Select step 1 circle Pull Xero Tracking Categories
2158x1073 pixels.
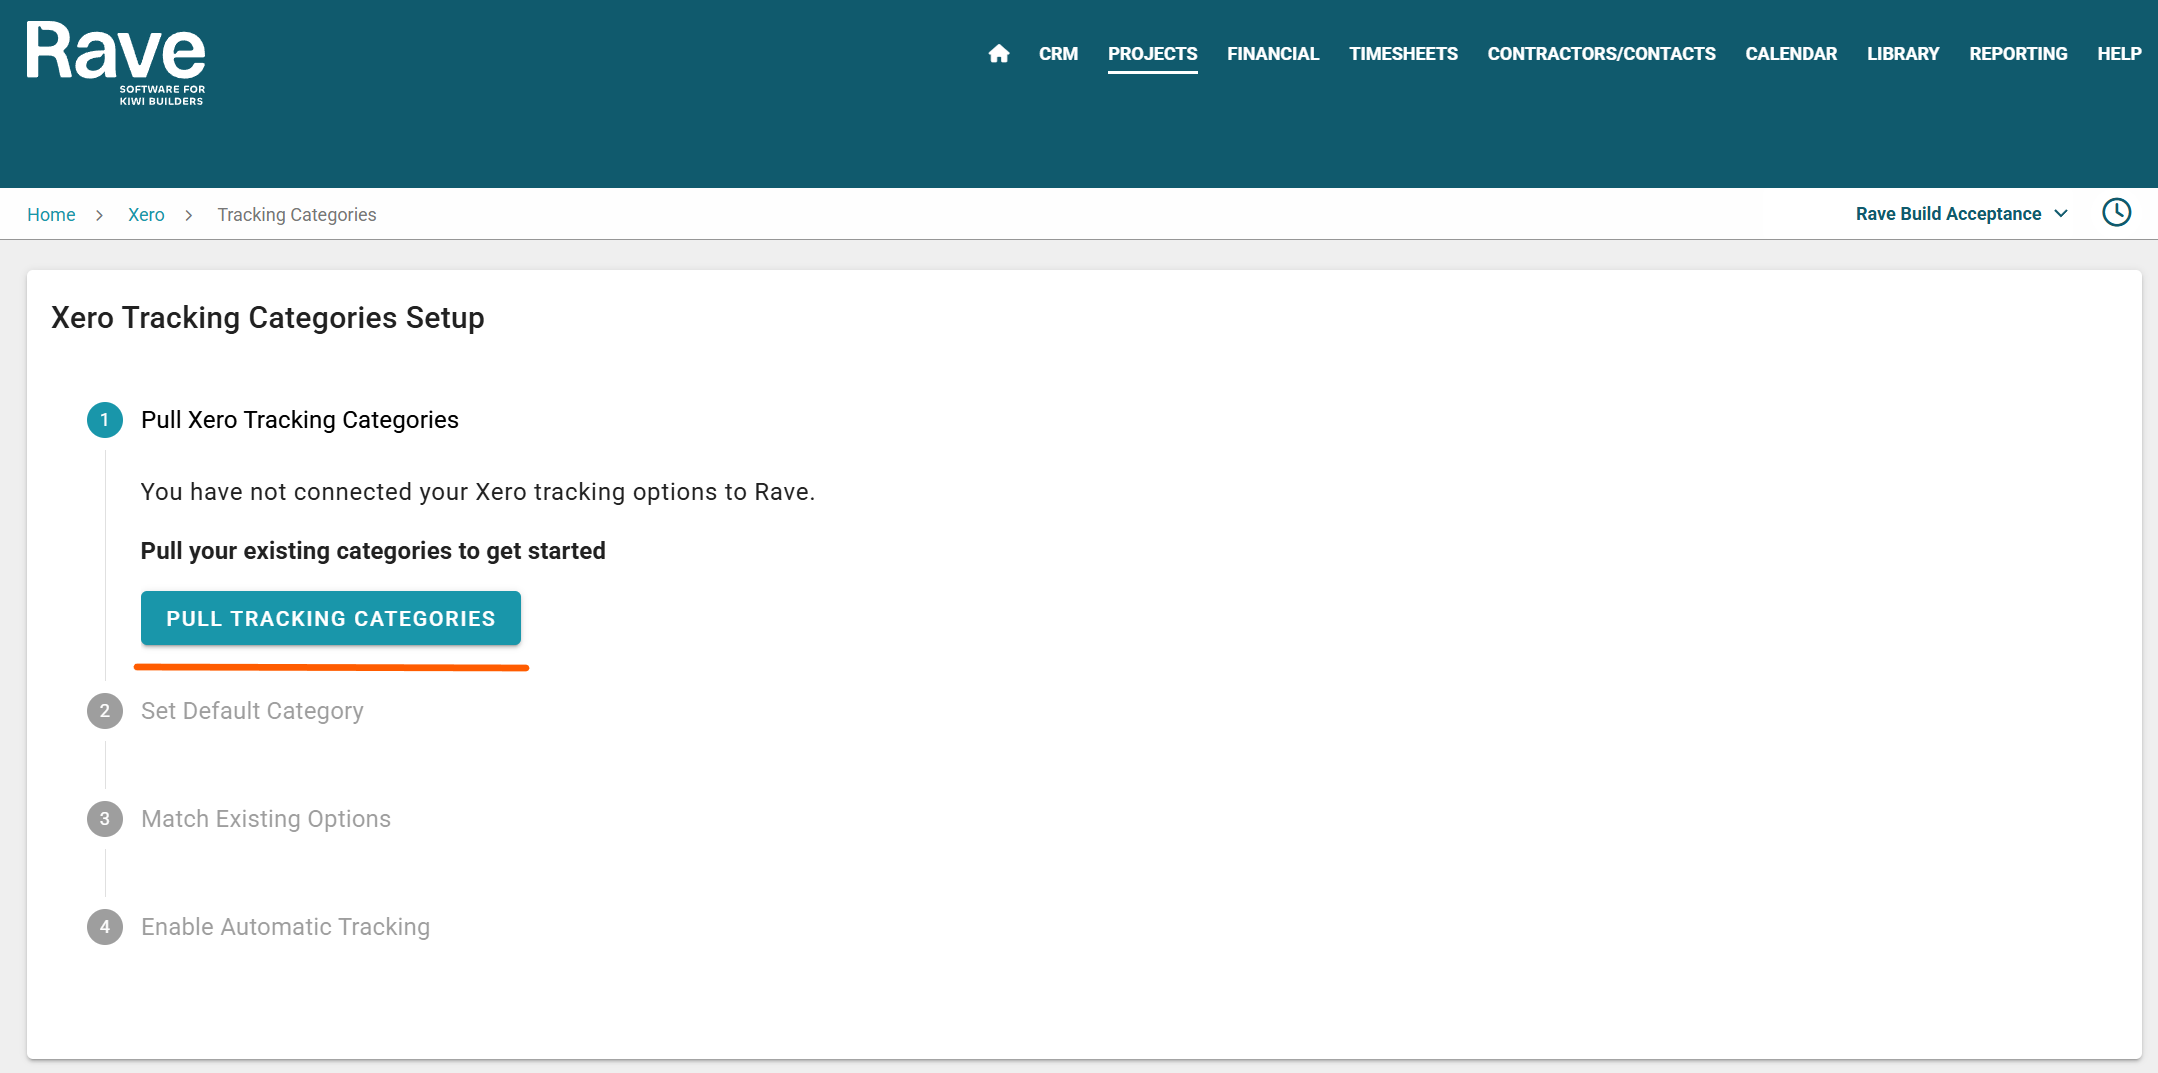105,420
